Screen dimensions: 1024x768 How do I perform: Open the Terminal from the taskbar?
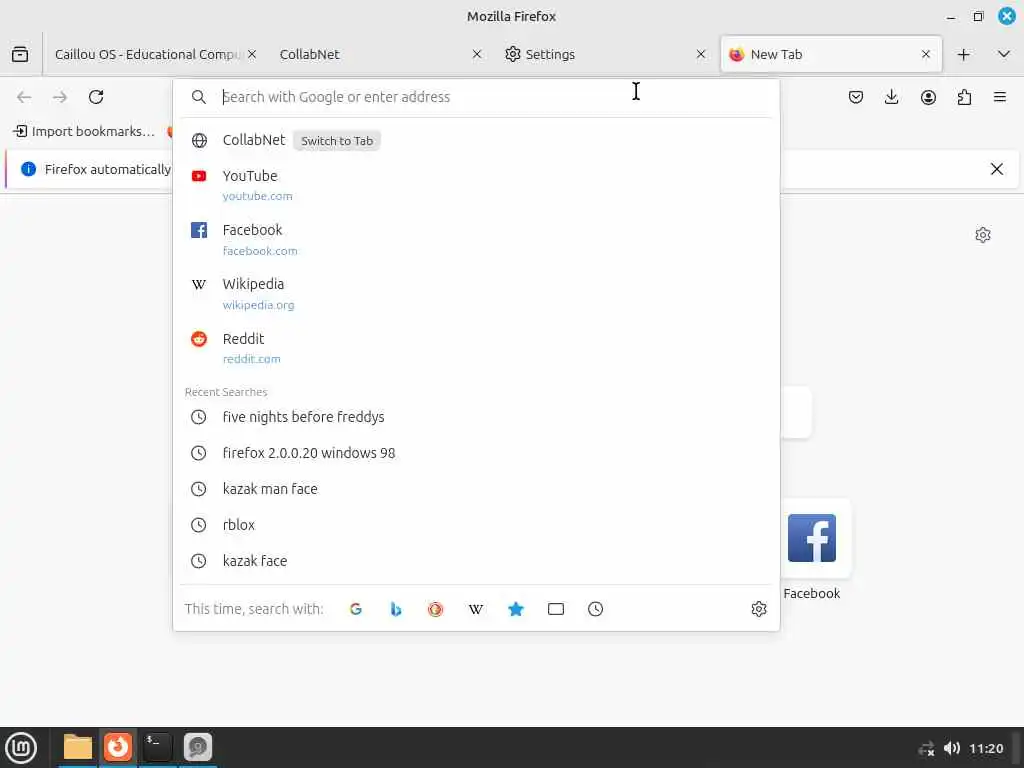click(157, 747)
